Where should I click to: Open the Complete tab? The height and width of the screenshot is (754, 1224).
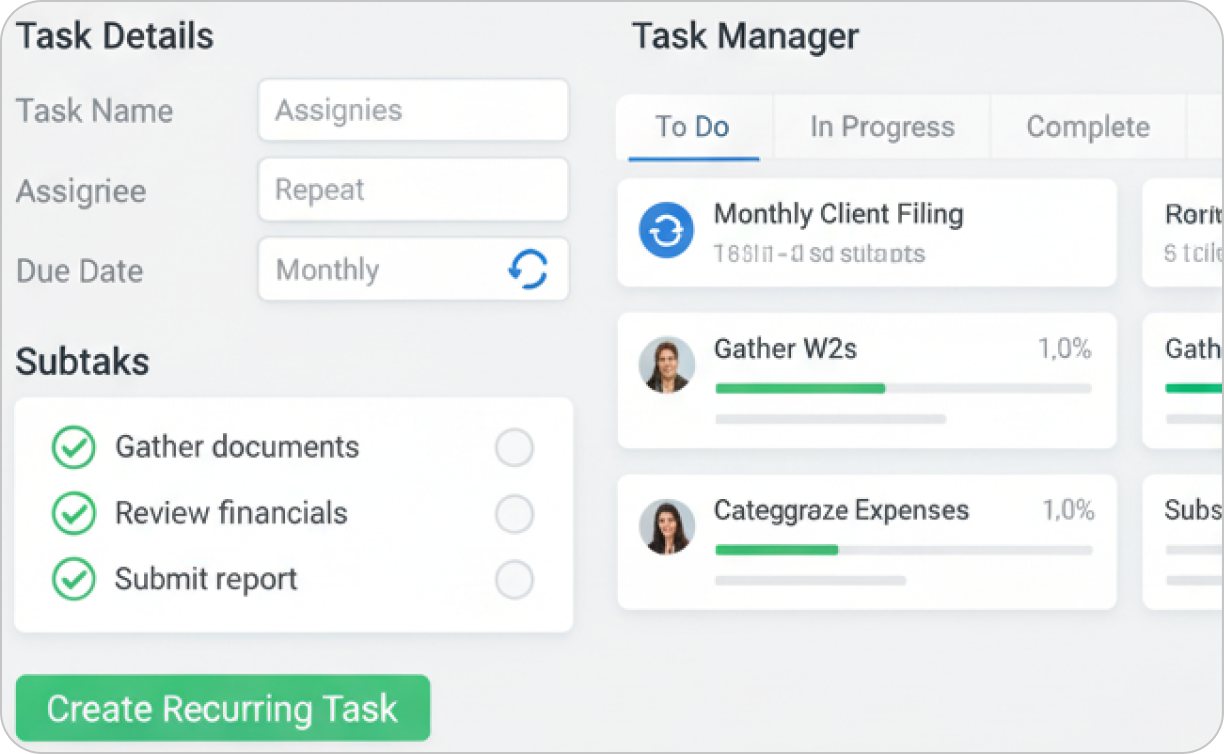[x=1087, y=127]
